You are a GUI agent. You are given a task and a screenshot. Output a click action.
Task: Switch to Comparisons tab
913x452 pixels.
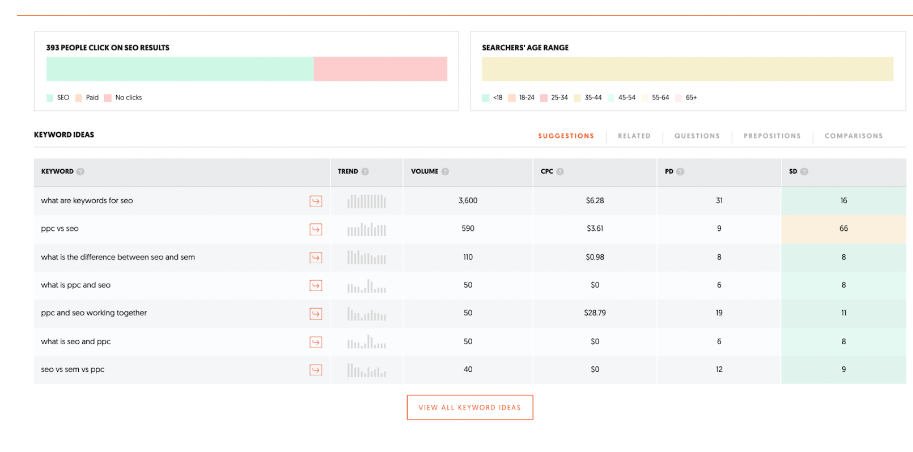pos(854,136)
